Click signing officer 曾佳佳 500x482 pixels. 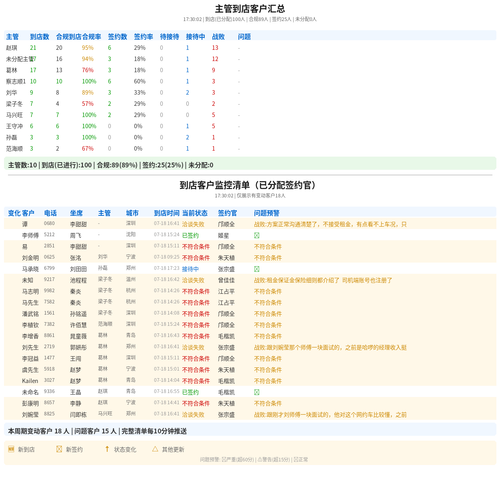tap(226, 280)
